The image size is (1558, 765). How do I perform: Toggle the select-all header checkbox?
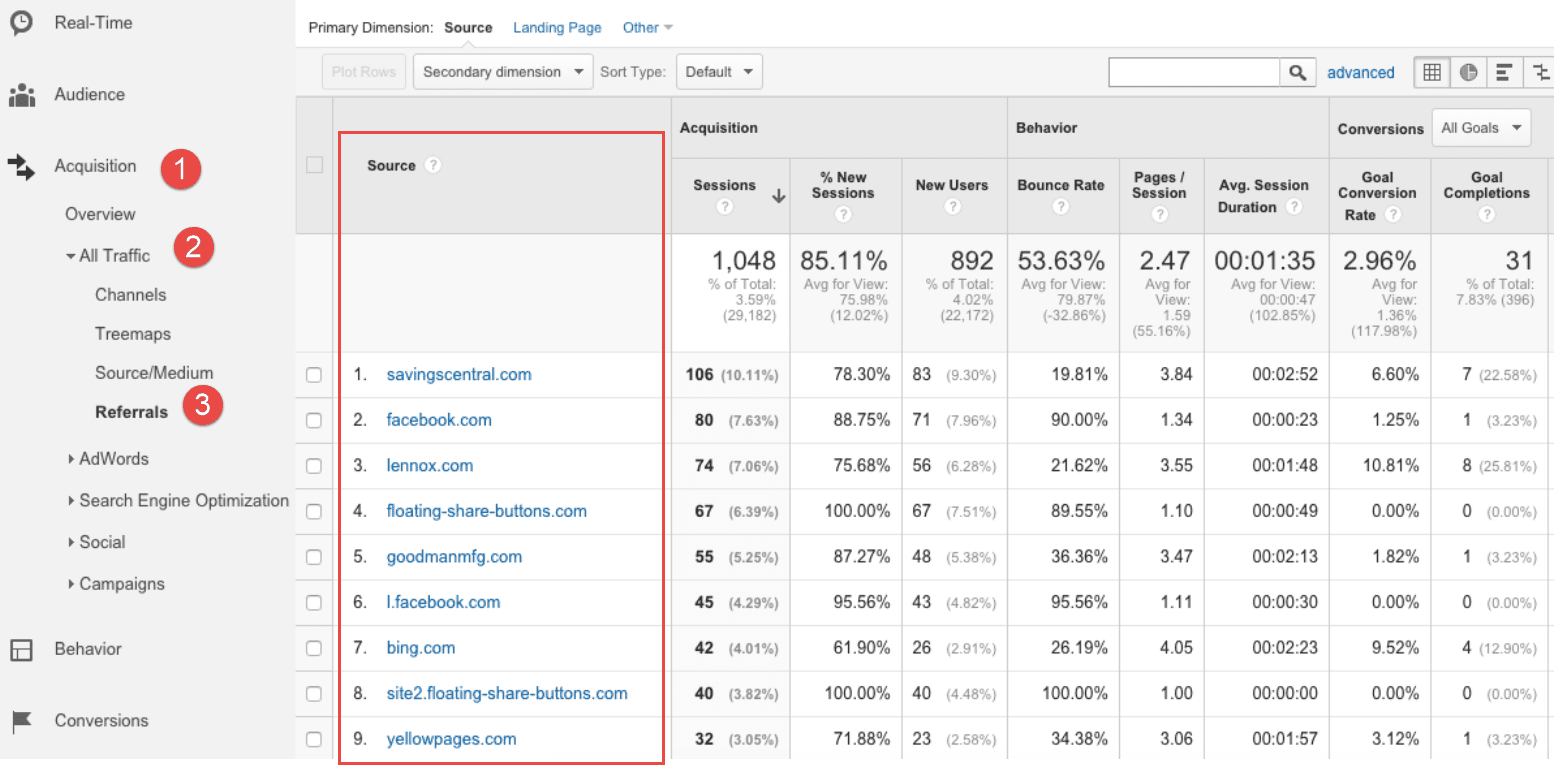(x=314, y=165)
